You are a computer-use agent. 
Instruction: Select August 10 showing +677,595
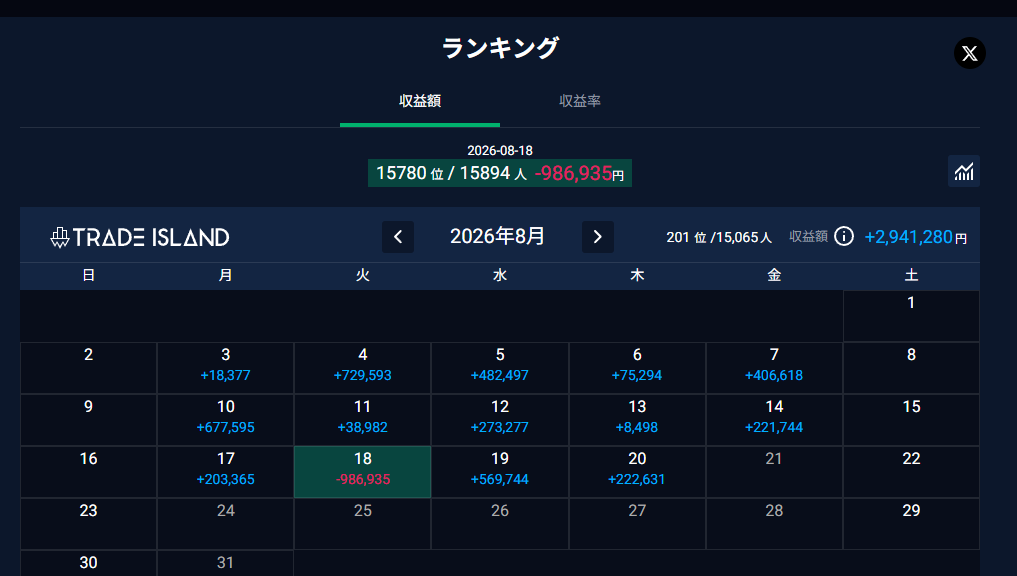226,420
